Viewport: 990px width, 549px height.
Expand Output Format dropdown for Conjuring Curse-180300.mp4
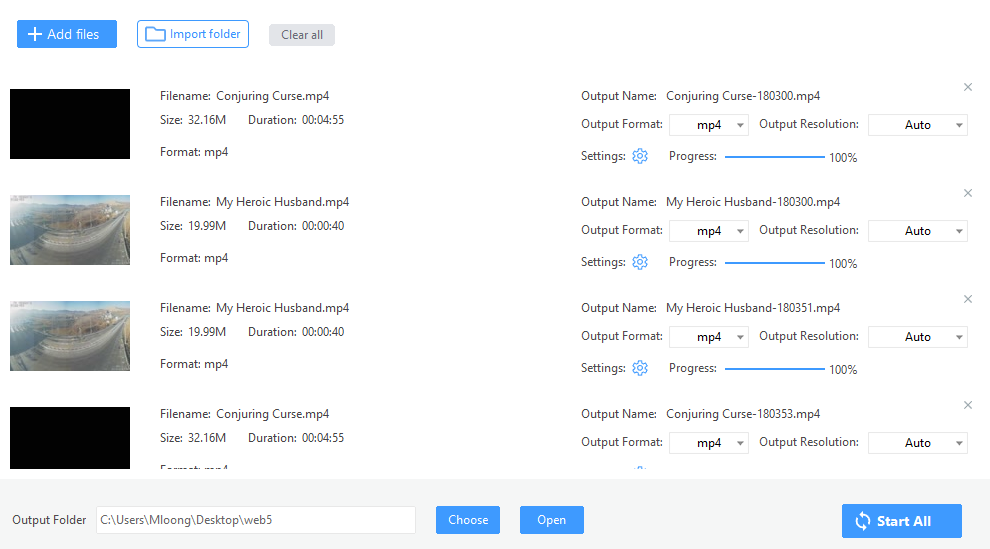(709, 125)
